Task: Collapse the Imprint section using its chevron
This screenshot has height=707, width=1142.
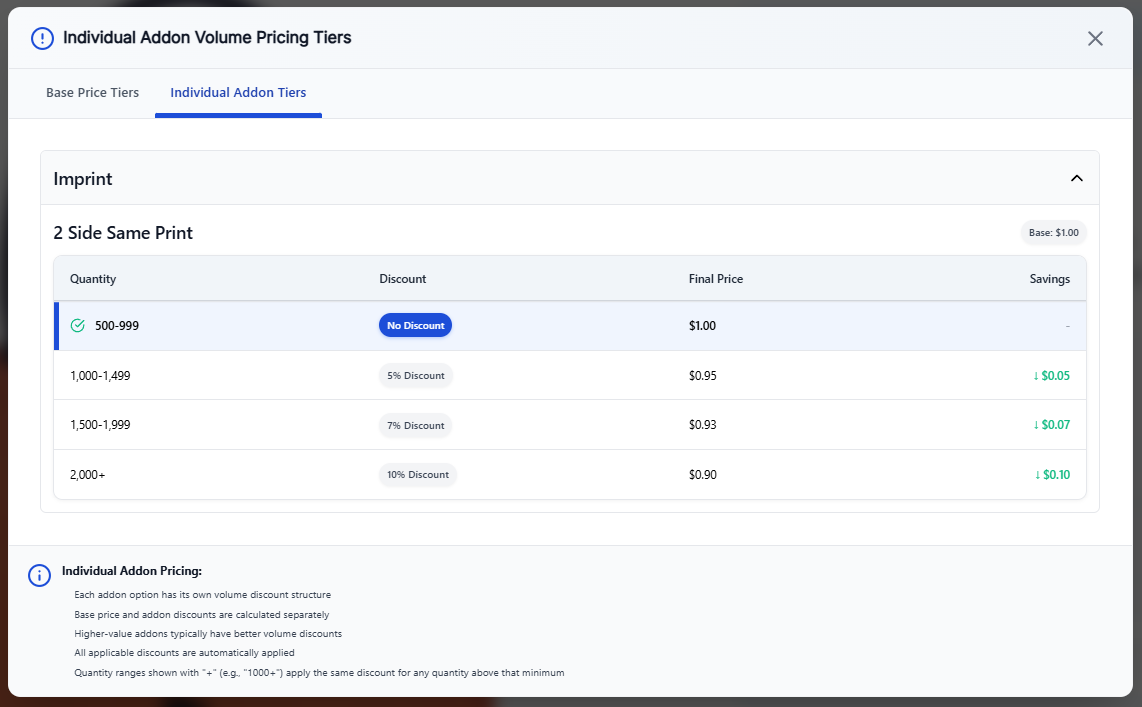Action: click(x=1077, y=177)
